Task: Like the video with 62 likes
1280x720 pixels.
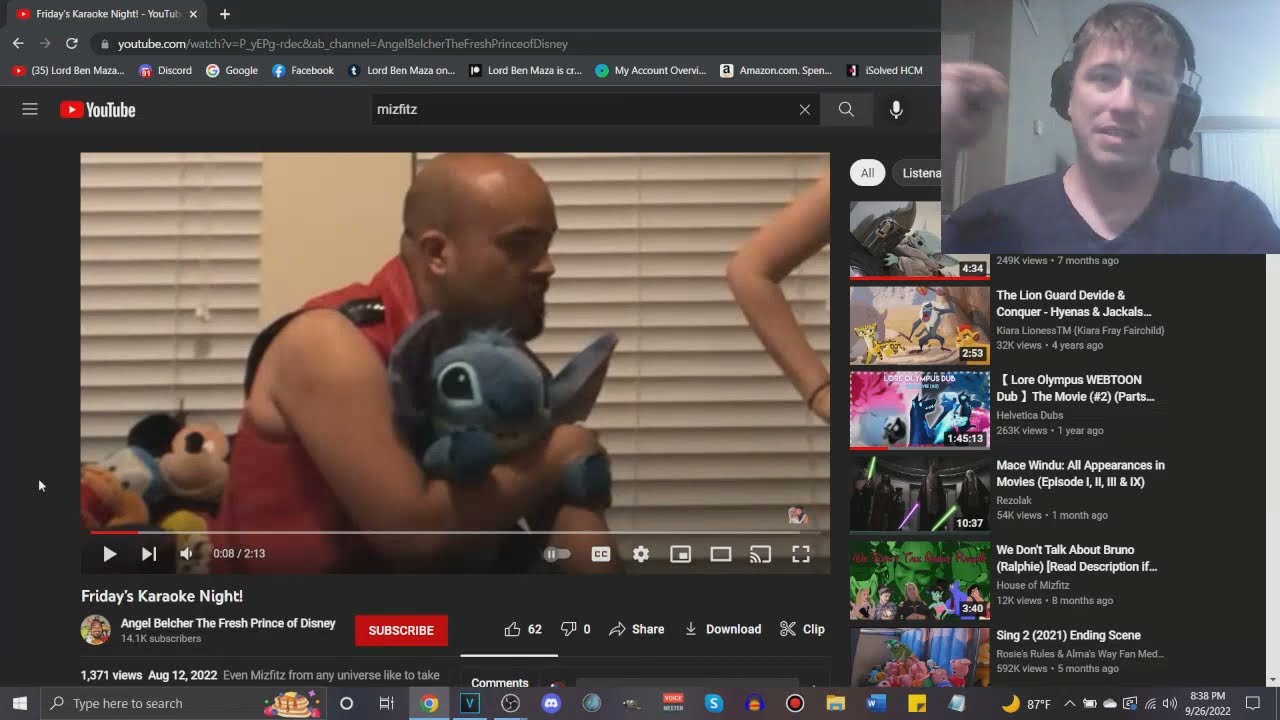Action: [x=523, y=629]
